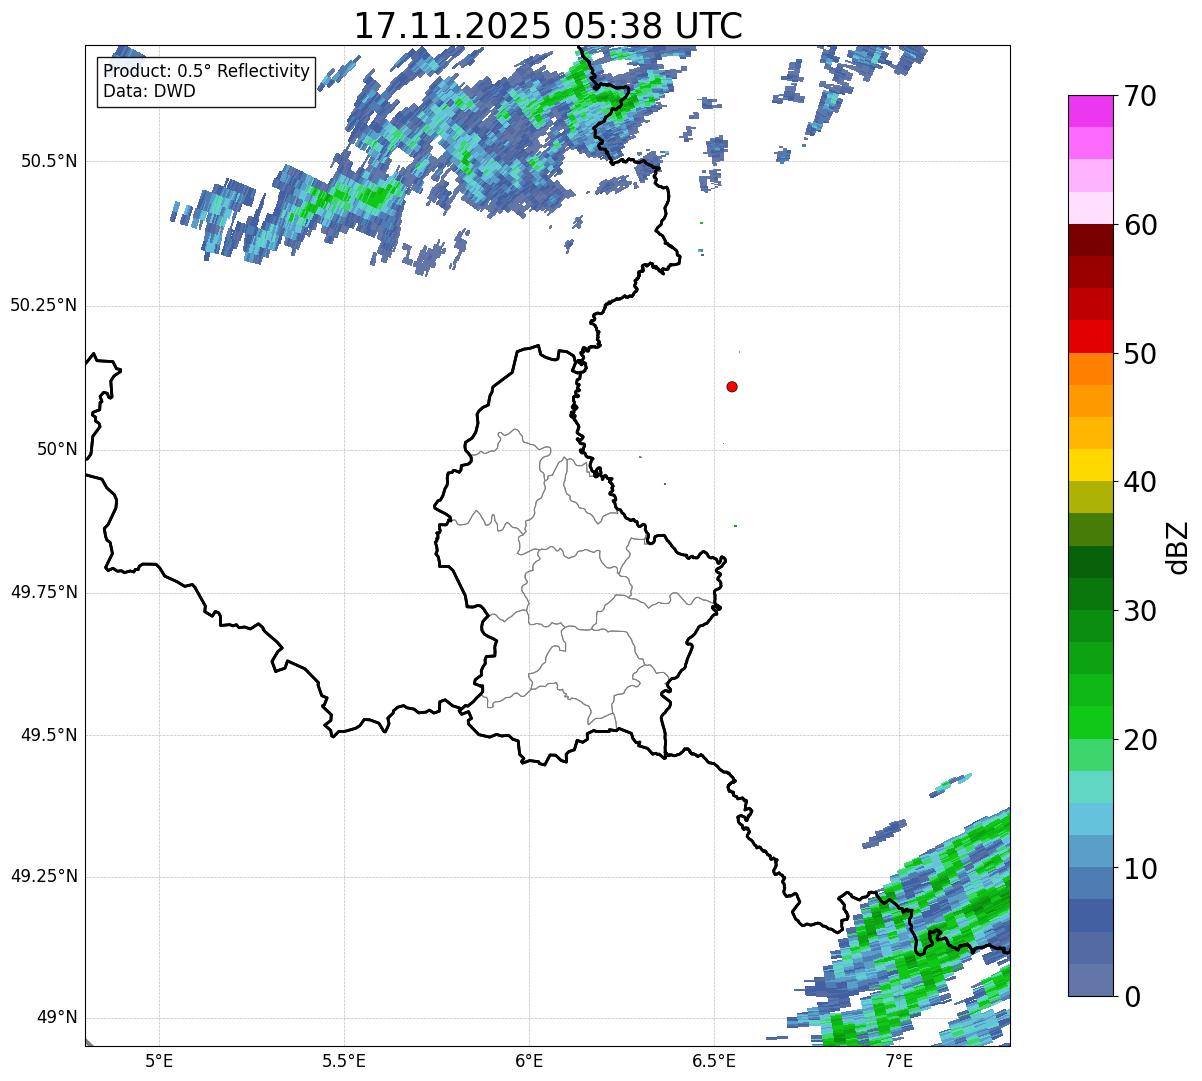The height and width of the screenshot is (1081, 1202).
Task: Click the title "17.11.2025 05:38 UTC"
Action: pos(548,25)
